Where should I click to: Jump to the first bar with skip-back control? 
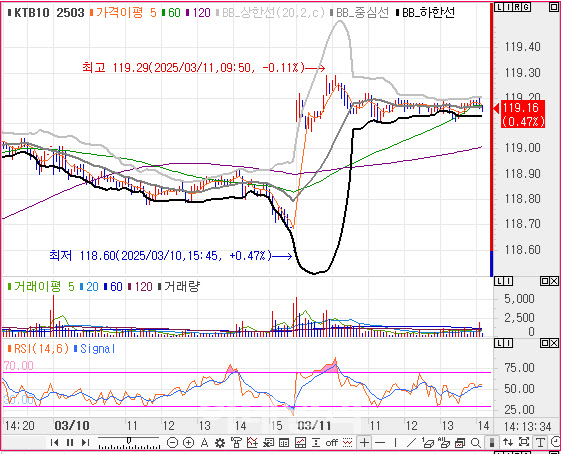coord(54,443)
